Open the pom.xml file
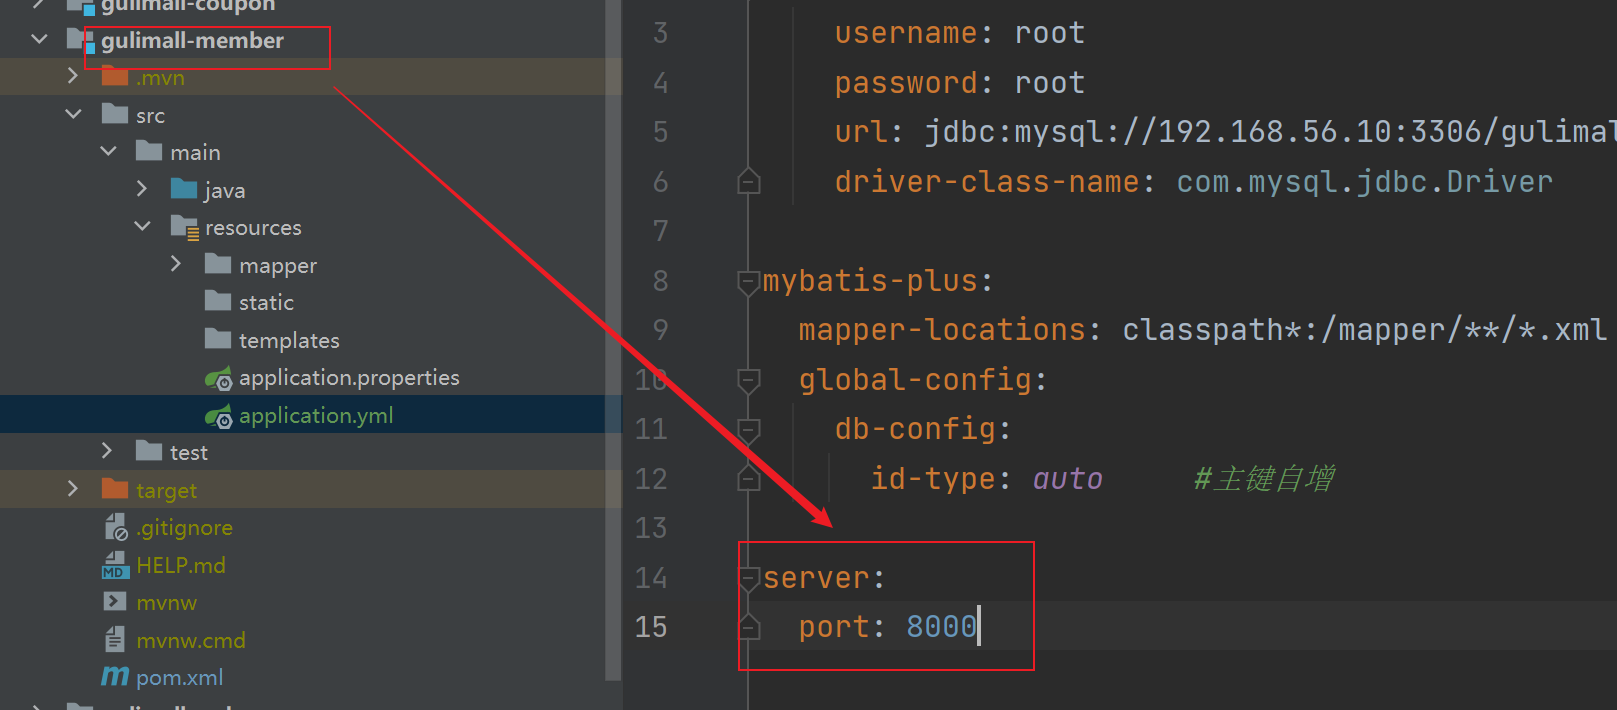The height and width of the screenshot is (710, 1617). 180,678
